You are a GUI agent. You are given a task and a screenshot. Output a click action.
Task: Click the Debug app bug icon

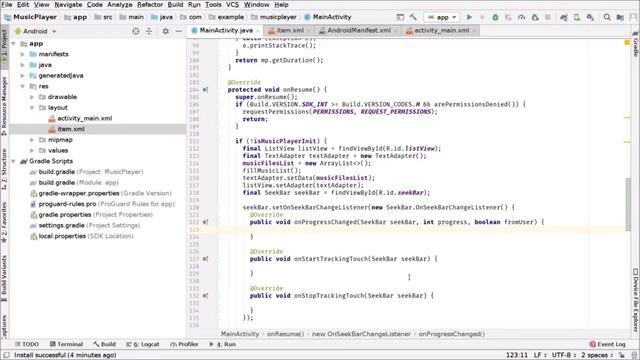pyautogui.click(x=495, y=17)
